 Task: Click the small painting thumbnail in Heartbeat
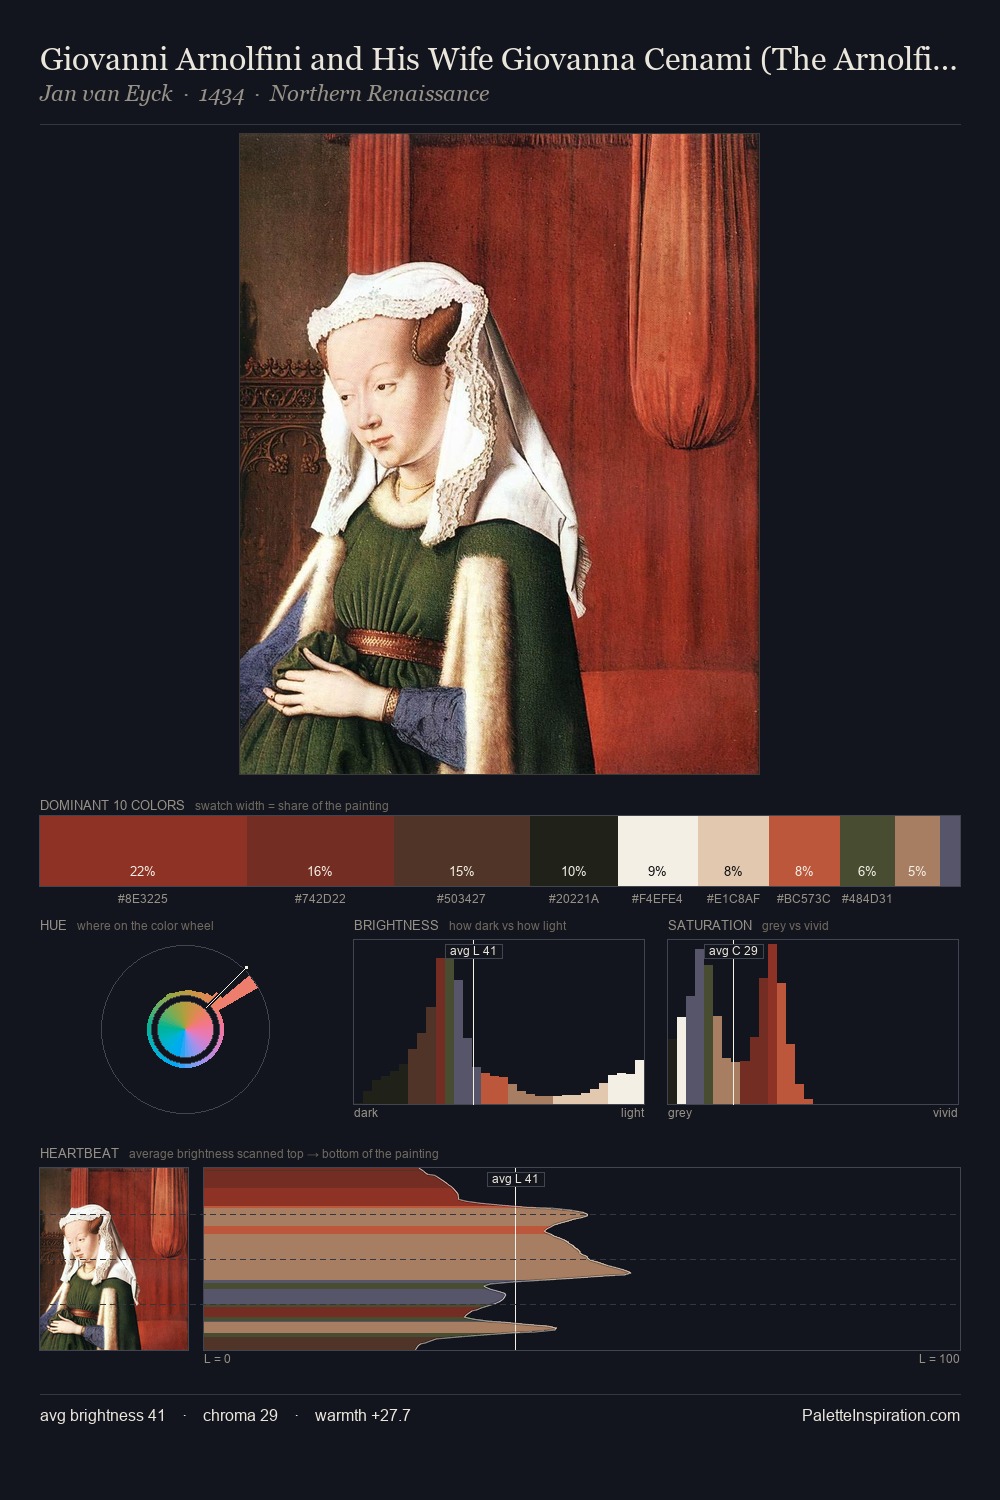[x=114, y=1259]
